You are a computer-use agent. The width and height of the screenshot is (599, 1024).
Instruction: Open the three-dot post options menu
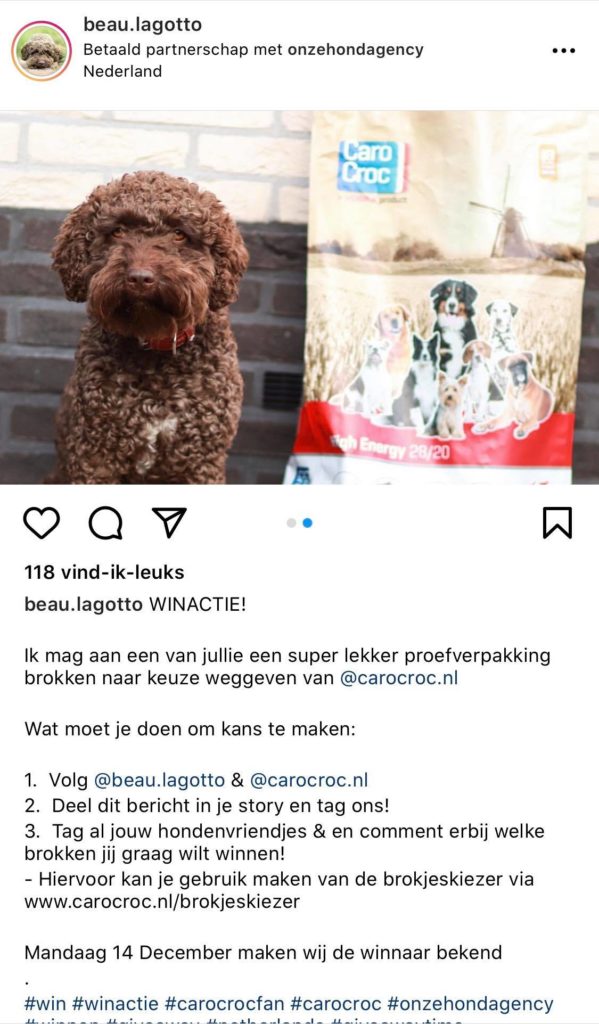(x=564, y=50)
